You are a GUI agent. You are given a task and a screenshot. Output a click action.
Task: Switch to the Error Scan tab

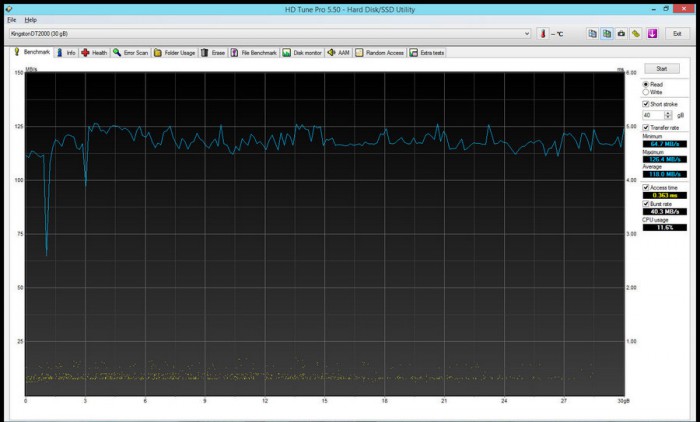tap(130, 53)
